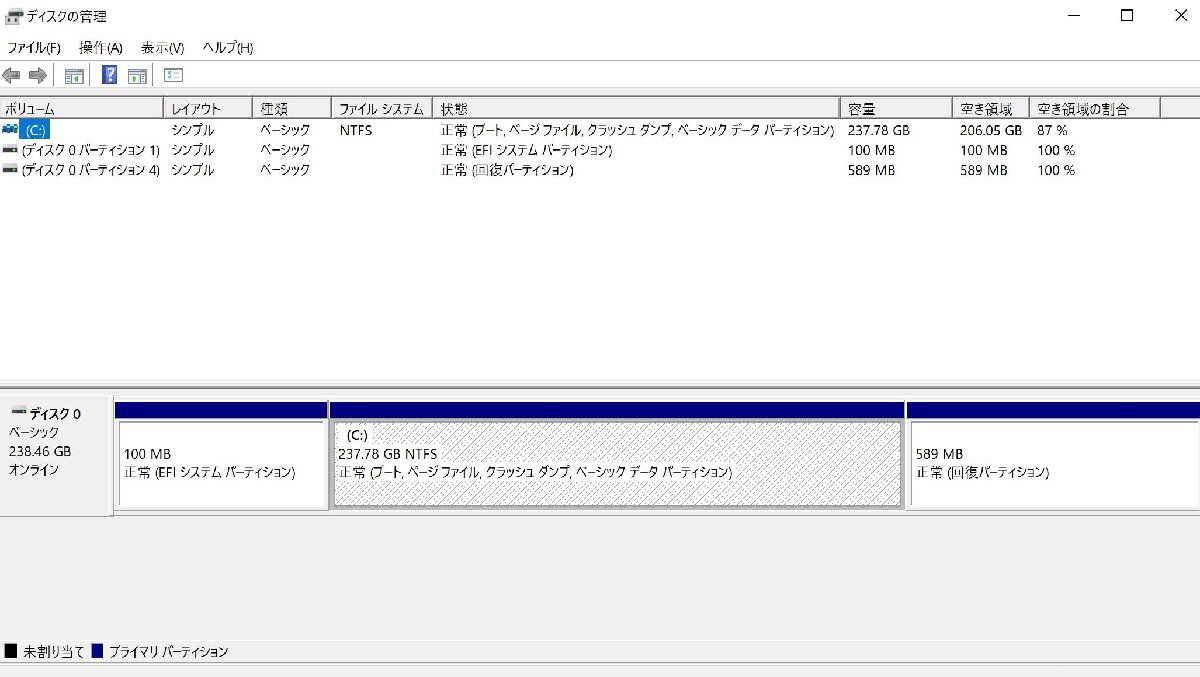The image size is (1200, 677).
Task: Click the 未割り当て legend label
Action: pyautogui.click(x=53, y=652)
